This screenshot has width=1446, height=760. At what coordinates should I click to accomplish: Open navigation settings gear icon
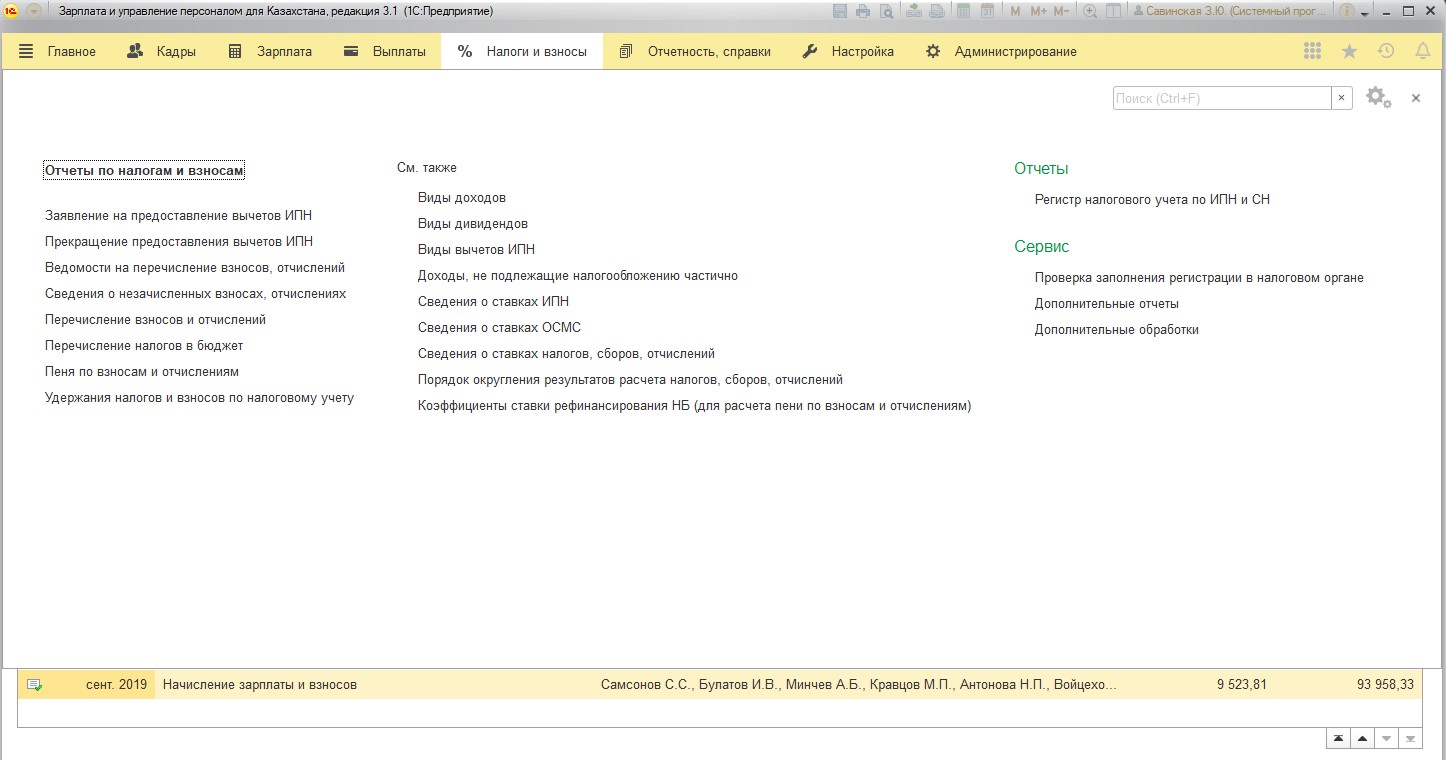[1378, 97]
